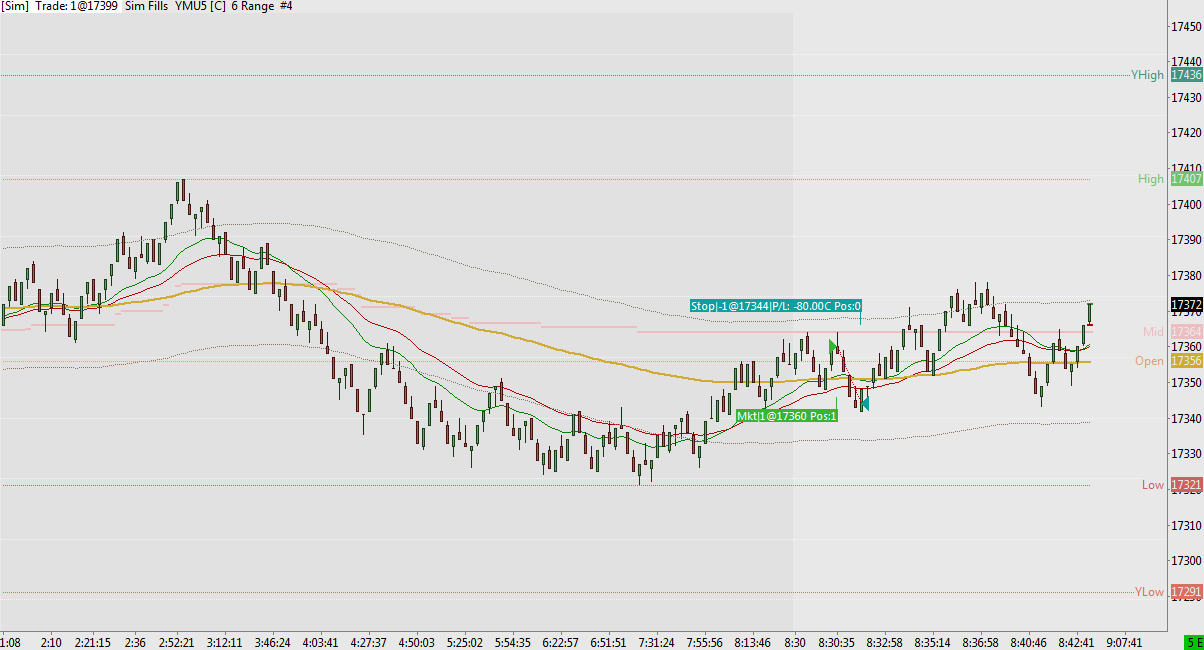Viewport: 1204px width, 650px height.
Task: Click the green 5 E indicator box
Action: [1193, 642]
